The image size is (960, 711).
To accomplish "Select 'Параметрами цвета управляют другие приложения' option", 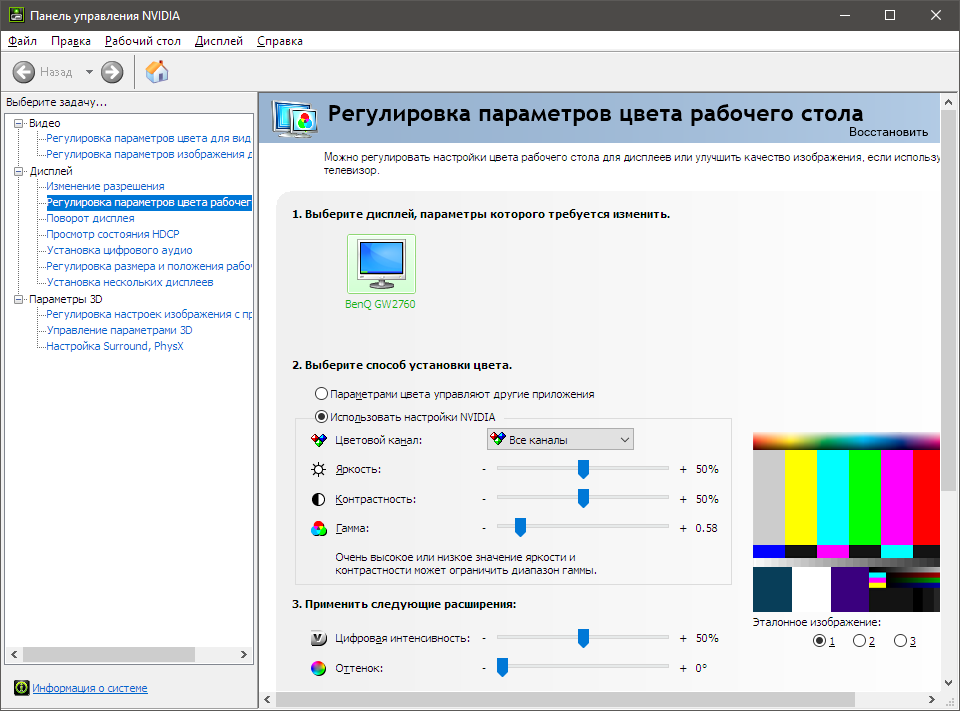I will click(321, 394).
